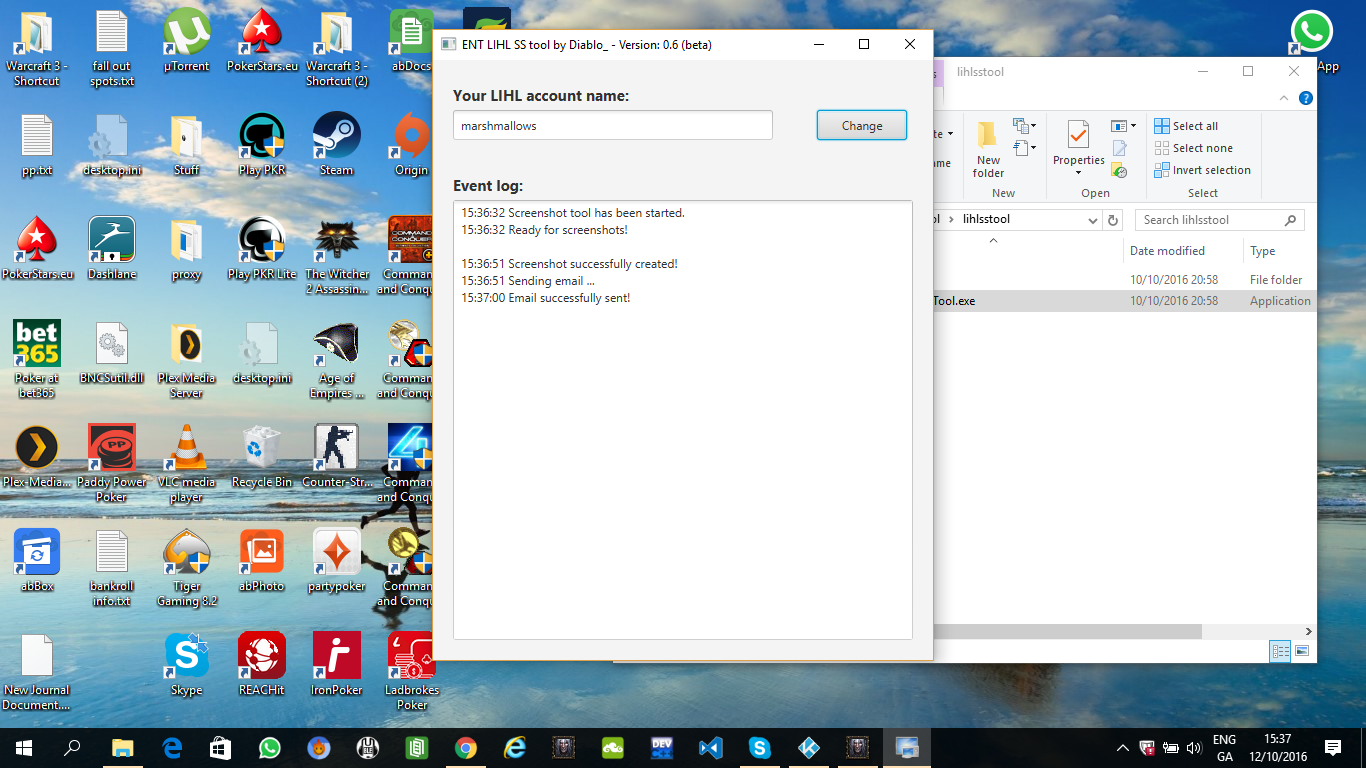This screenshot has width=1366, height=768.
Task: Click the 'Sending email ...' log entry
Action: (528, 281)
